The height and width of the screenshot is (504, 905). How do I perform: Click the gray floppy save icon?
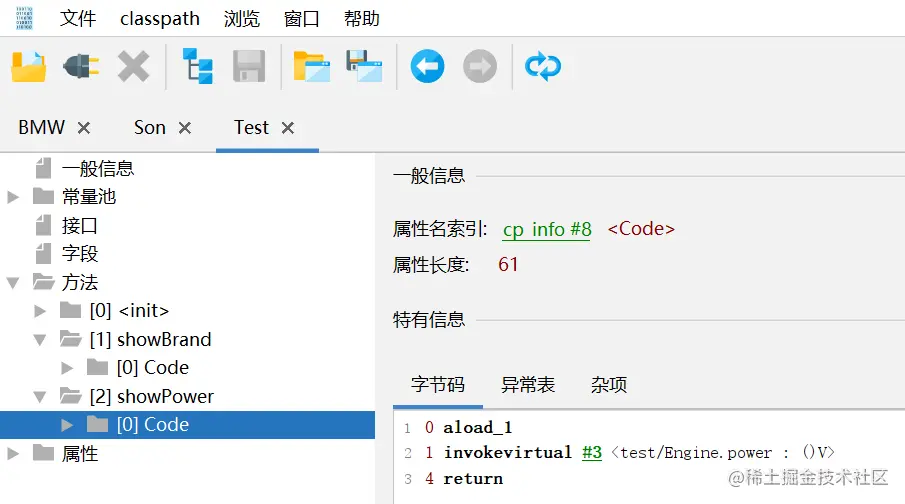(x=249, y=66)
